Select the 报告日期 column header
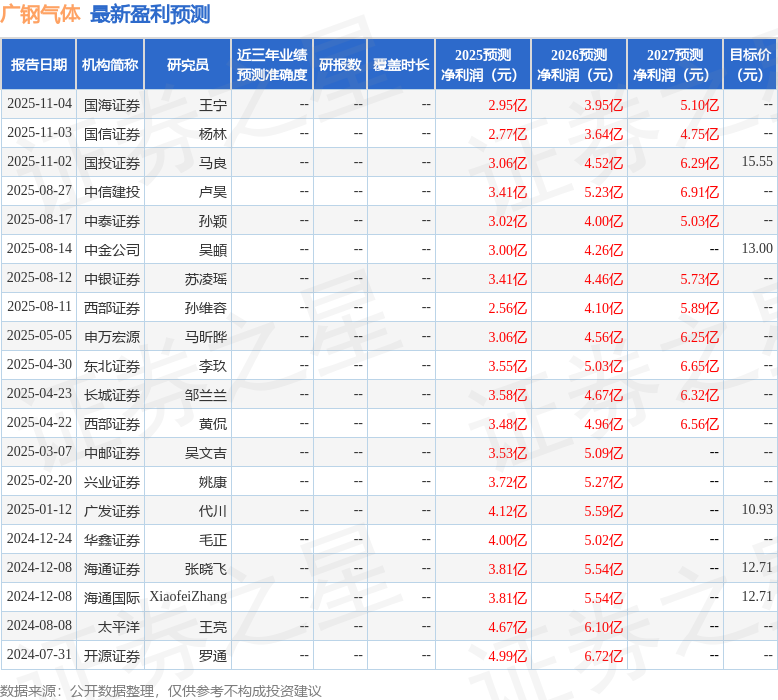 (39, 65)
